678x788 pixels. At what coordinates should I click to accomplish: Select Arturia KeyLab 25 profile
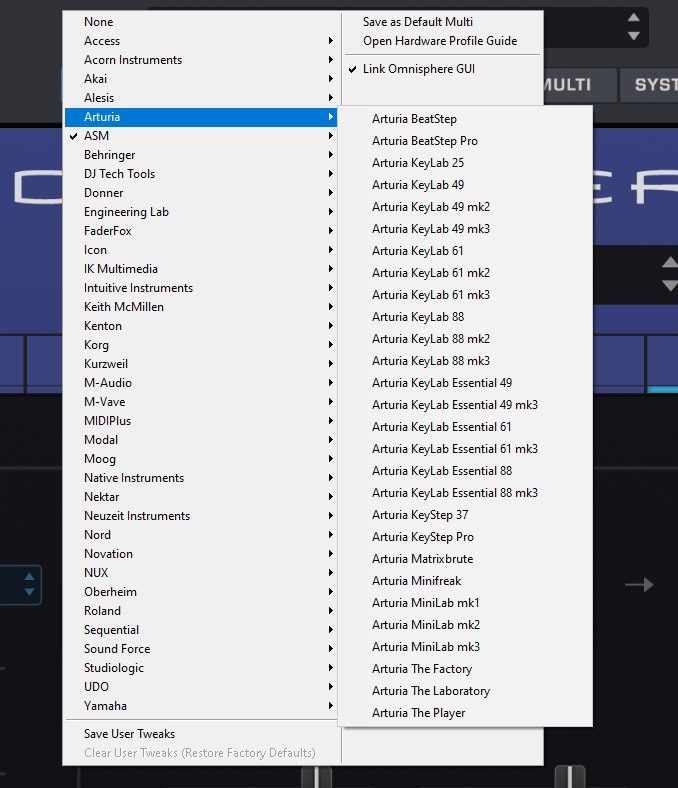tap(465, 163)
